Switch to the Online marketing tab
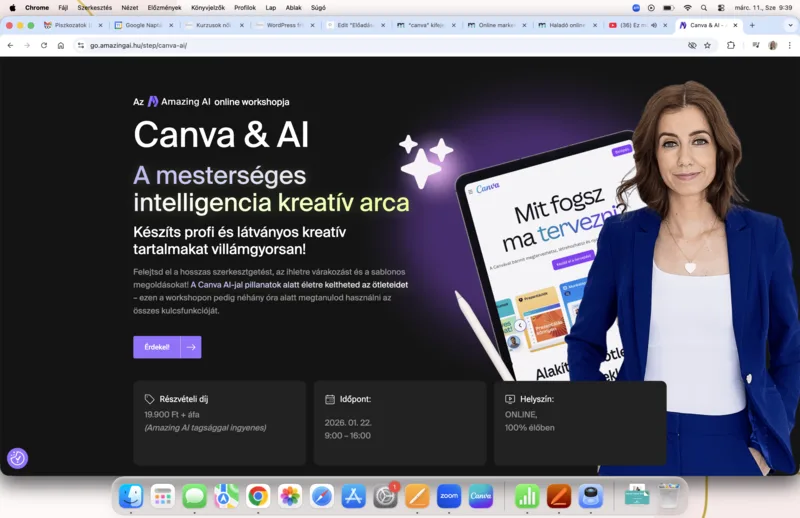Image resolution: width=800 pixels, height=518 pixels. 495,25
